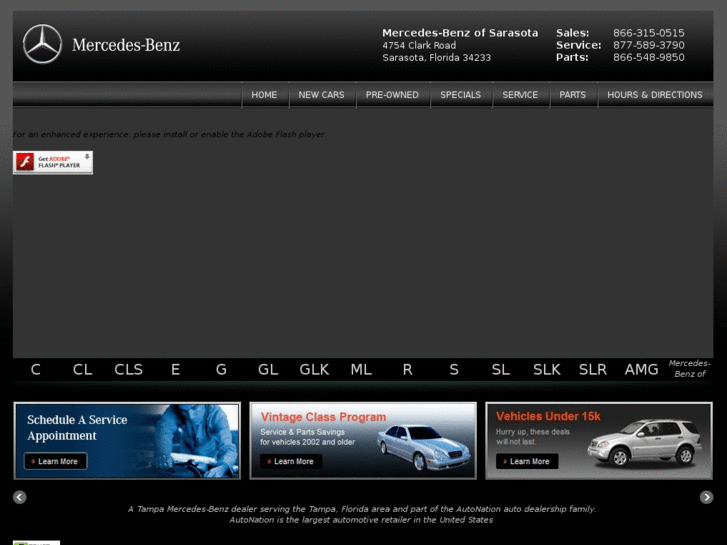Click the Service phone number 877-589-3790
Screen dimensions: 727x545
(649, 45)
